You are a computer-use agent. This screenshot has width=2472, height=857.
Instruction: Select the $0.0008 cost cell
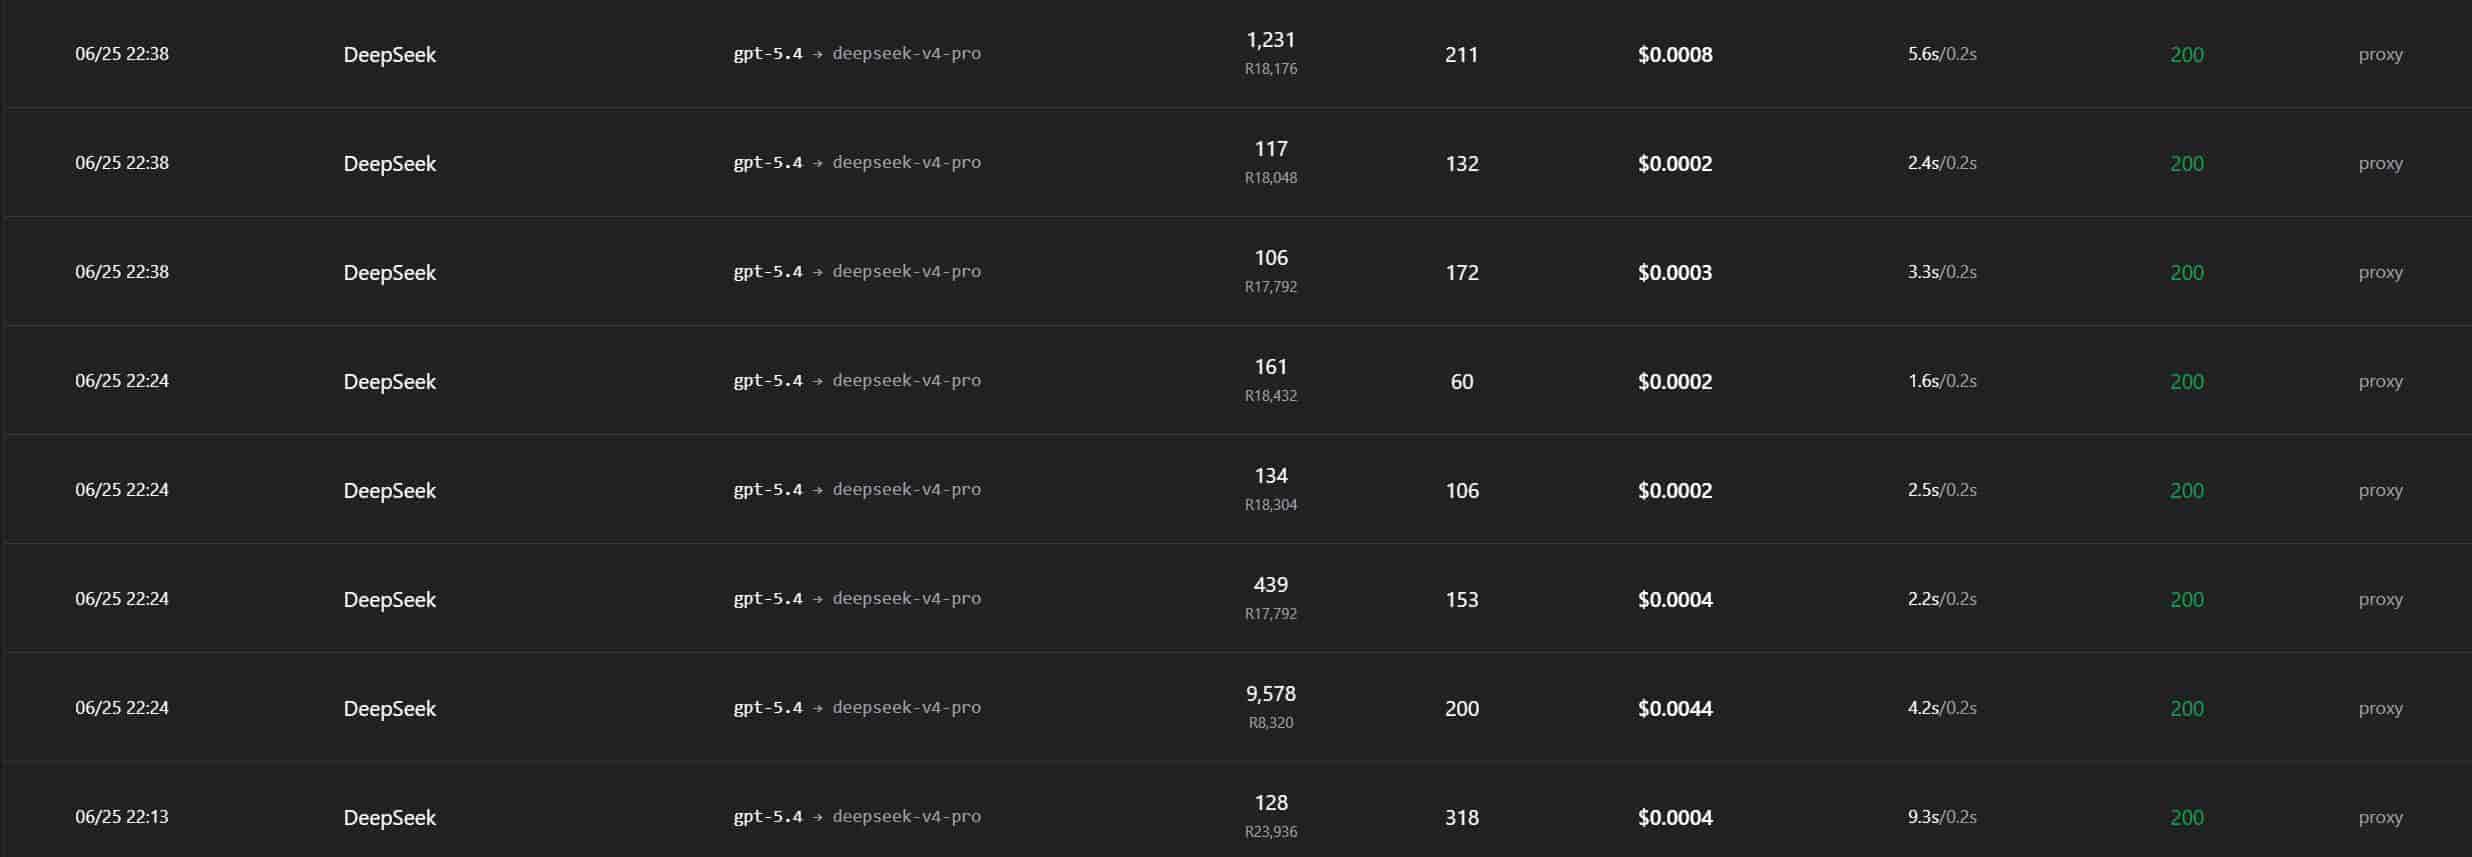pos(1675,55)
